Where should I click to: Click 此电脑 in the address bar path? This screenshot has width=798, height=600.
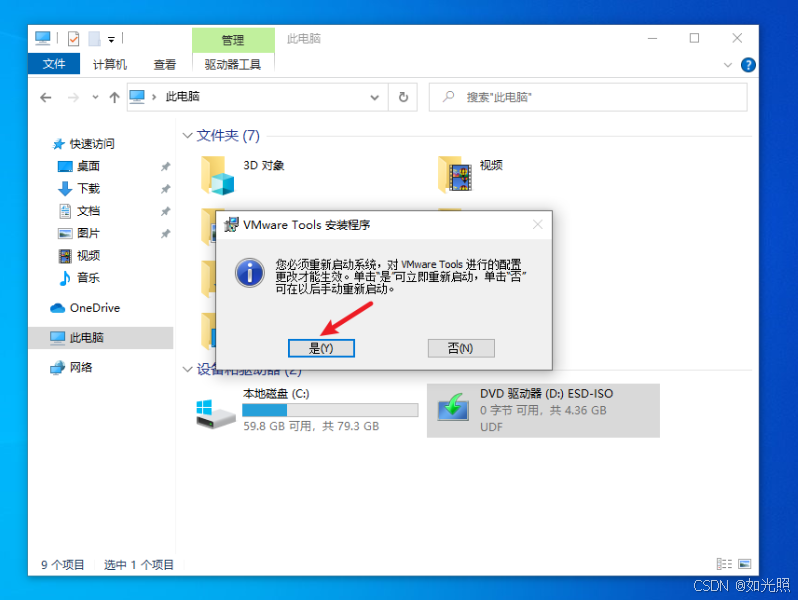(183, 97)
